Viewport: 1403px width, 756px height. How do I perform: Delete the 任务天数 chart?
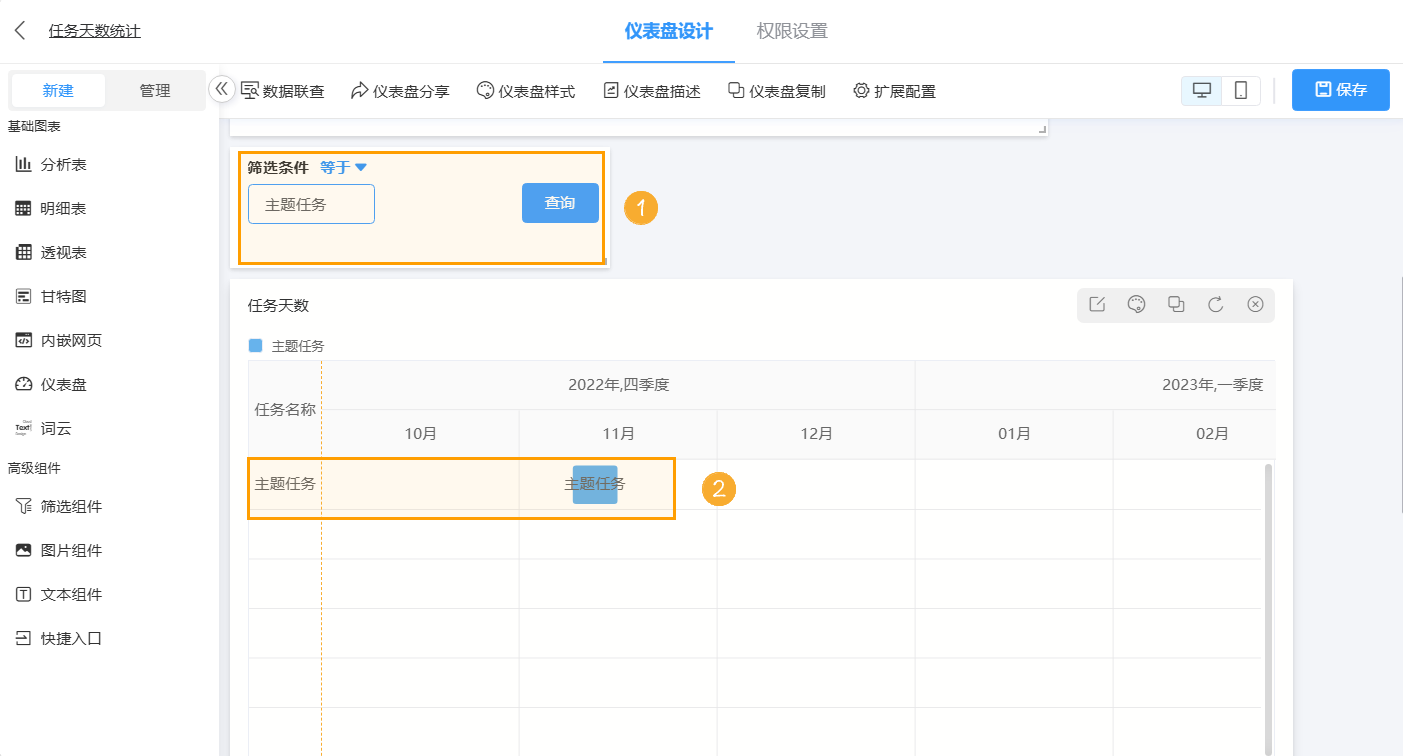pyautogui.click(x=1256, y=305)
